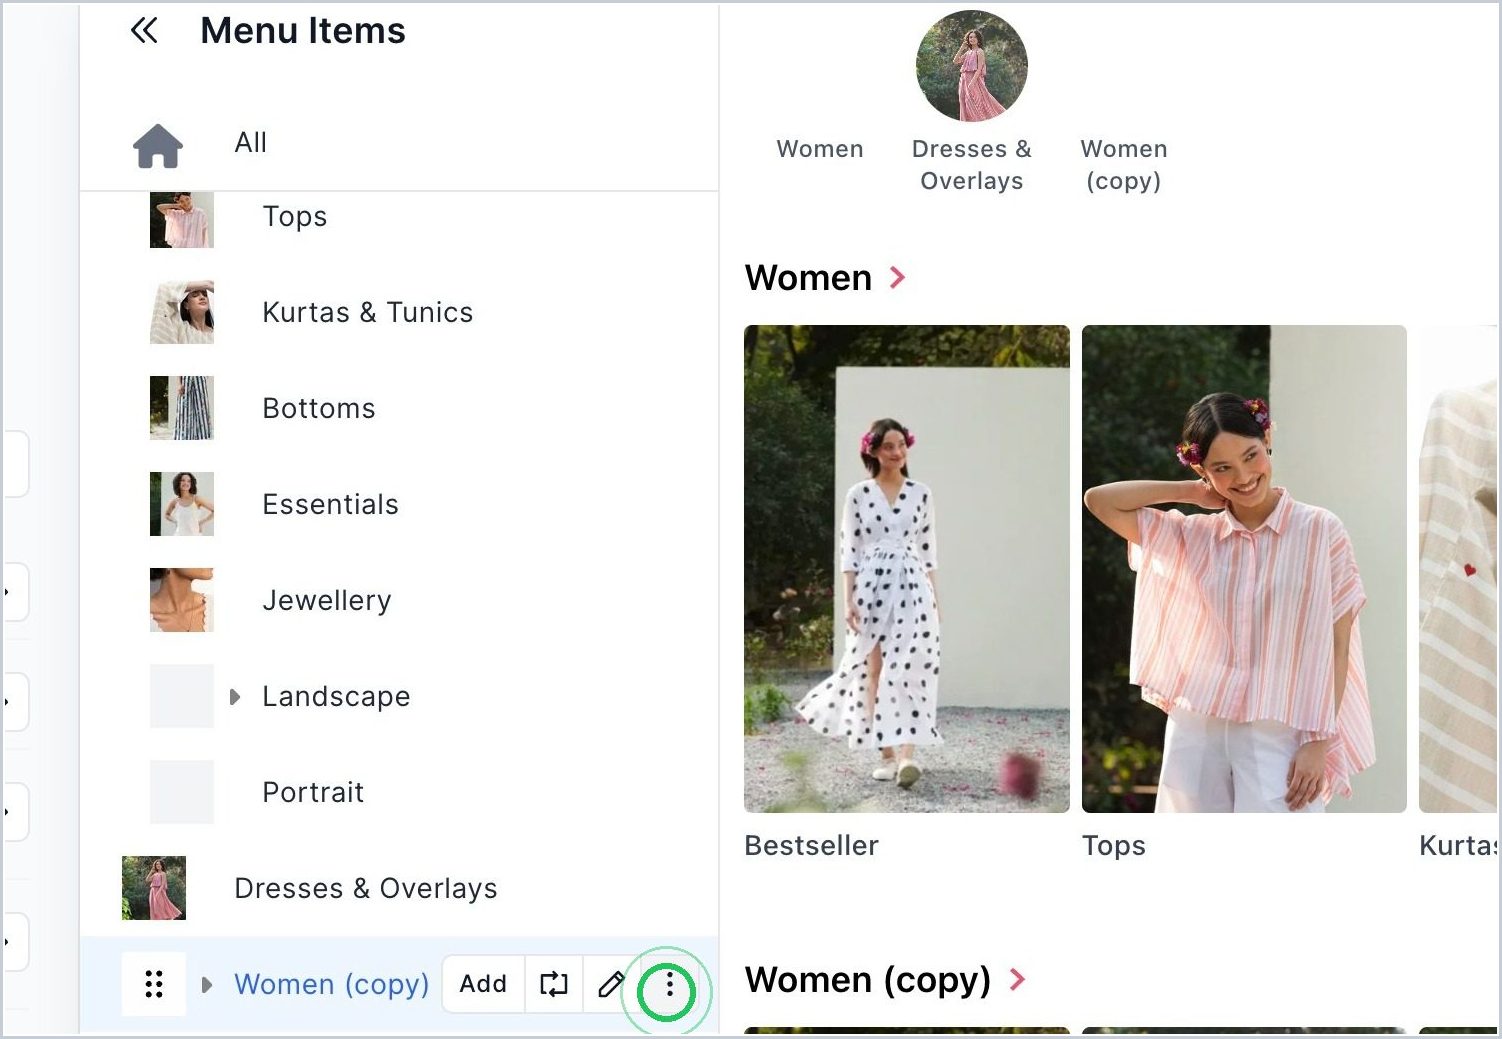Click the Women section heading in preview
Screen dimensions: 1502x1039
point(808,278)
